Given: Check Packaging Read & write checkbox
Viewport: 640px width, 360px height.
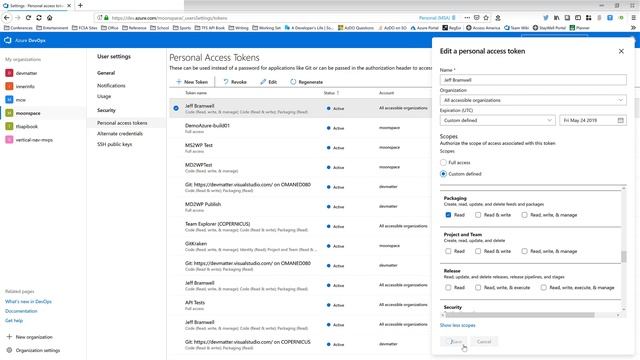Looking at the screenshot, I should [478, 215].
